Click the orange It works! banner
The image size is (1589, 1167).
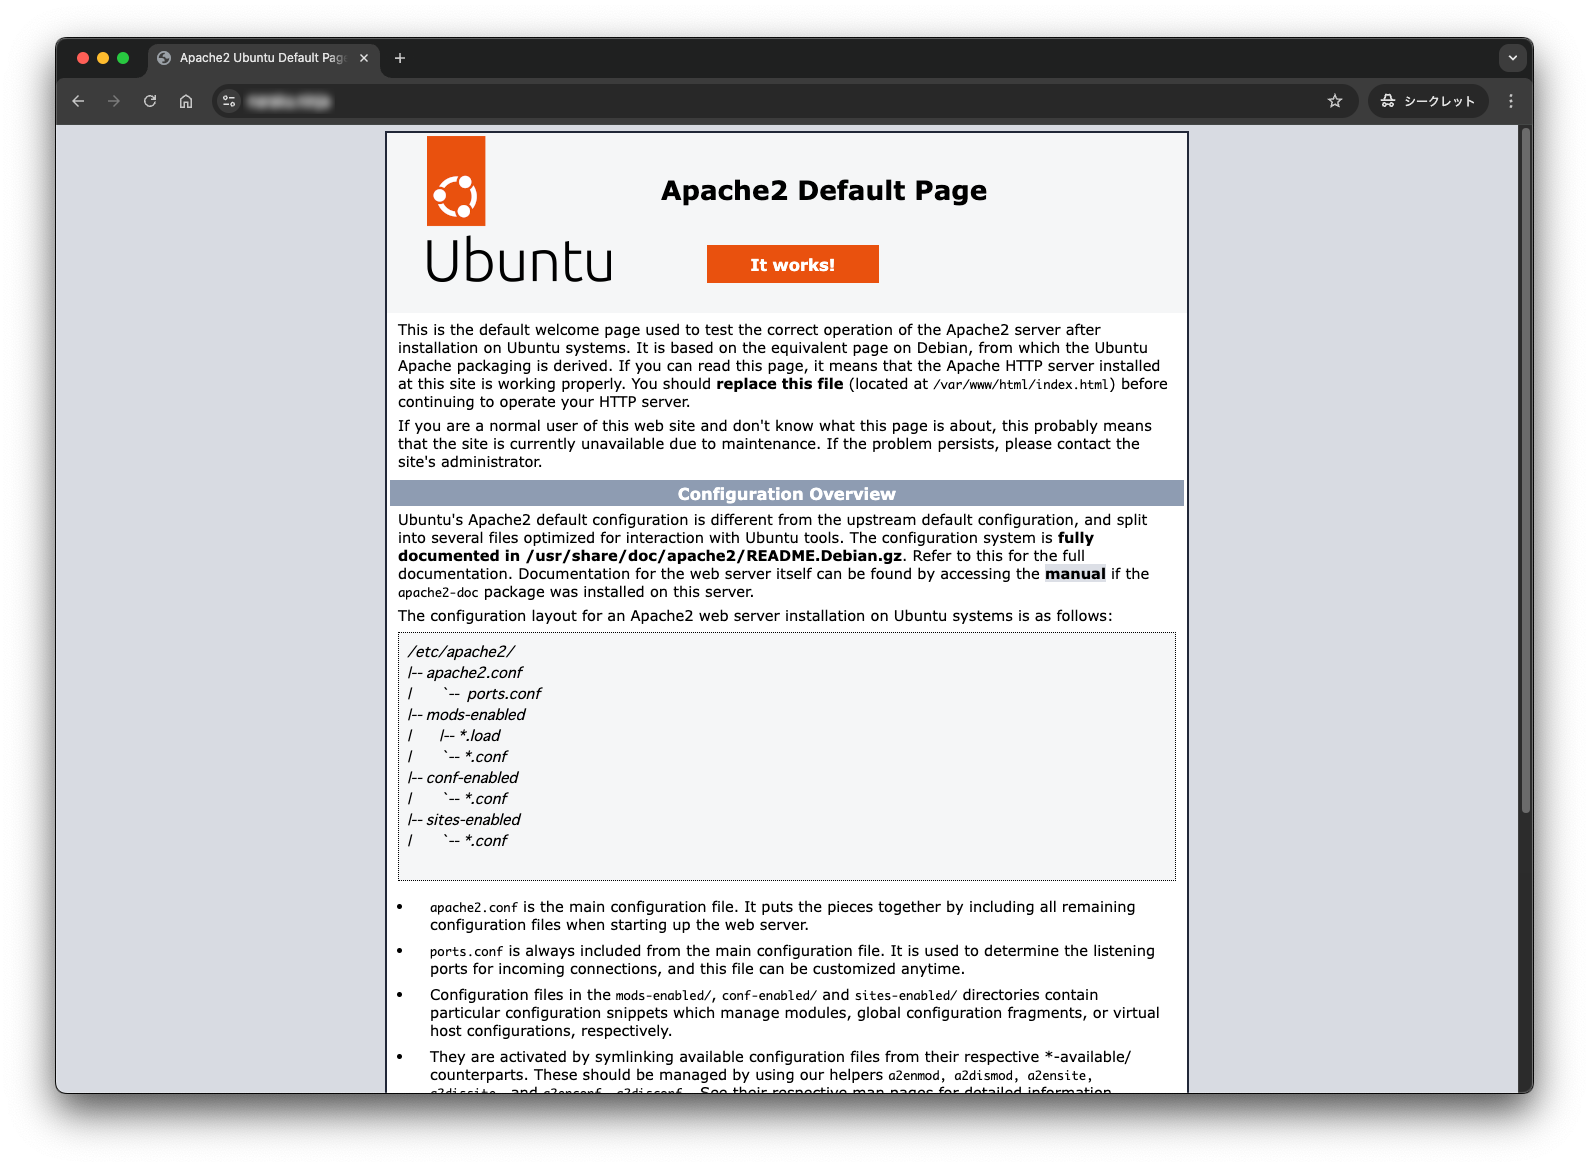(x=792, y=265)
